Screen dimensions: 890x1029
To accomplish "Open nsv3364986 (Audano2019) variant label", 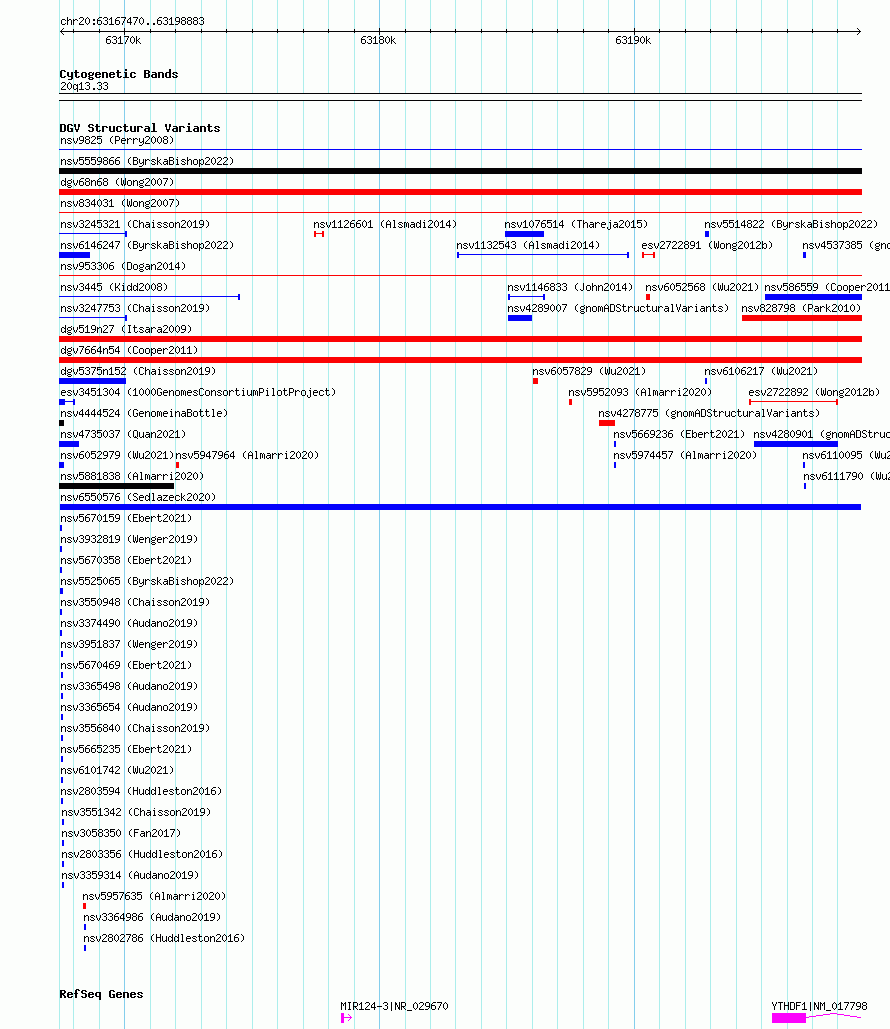I will (x=152, y=917).
